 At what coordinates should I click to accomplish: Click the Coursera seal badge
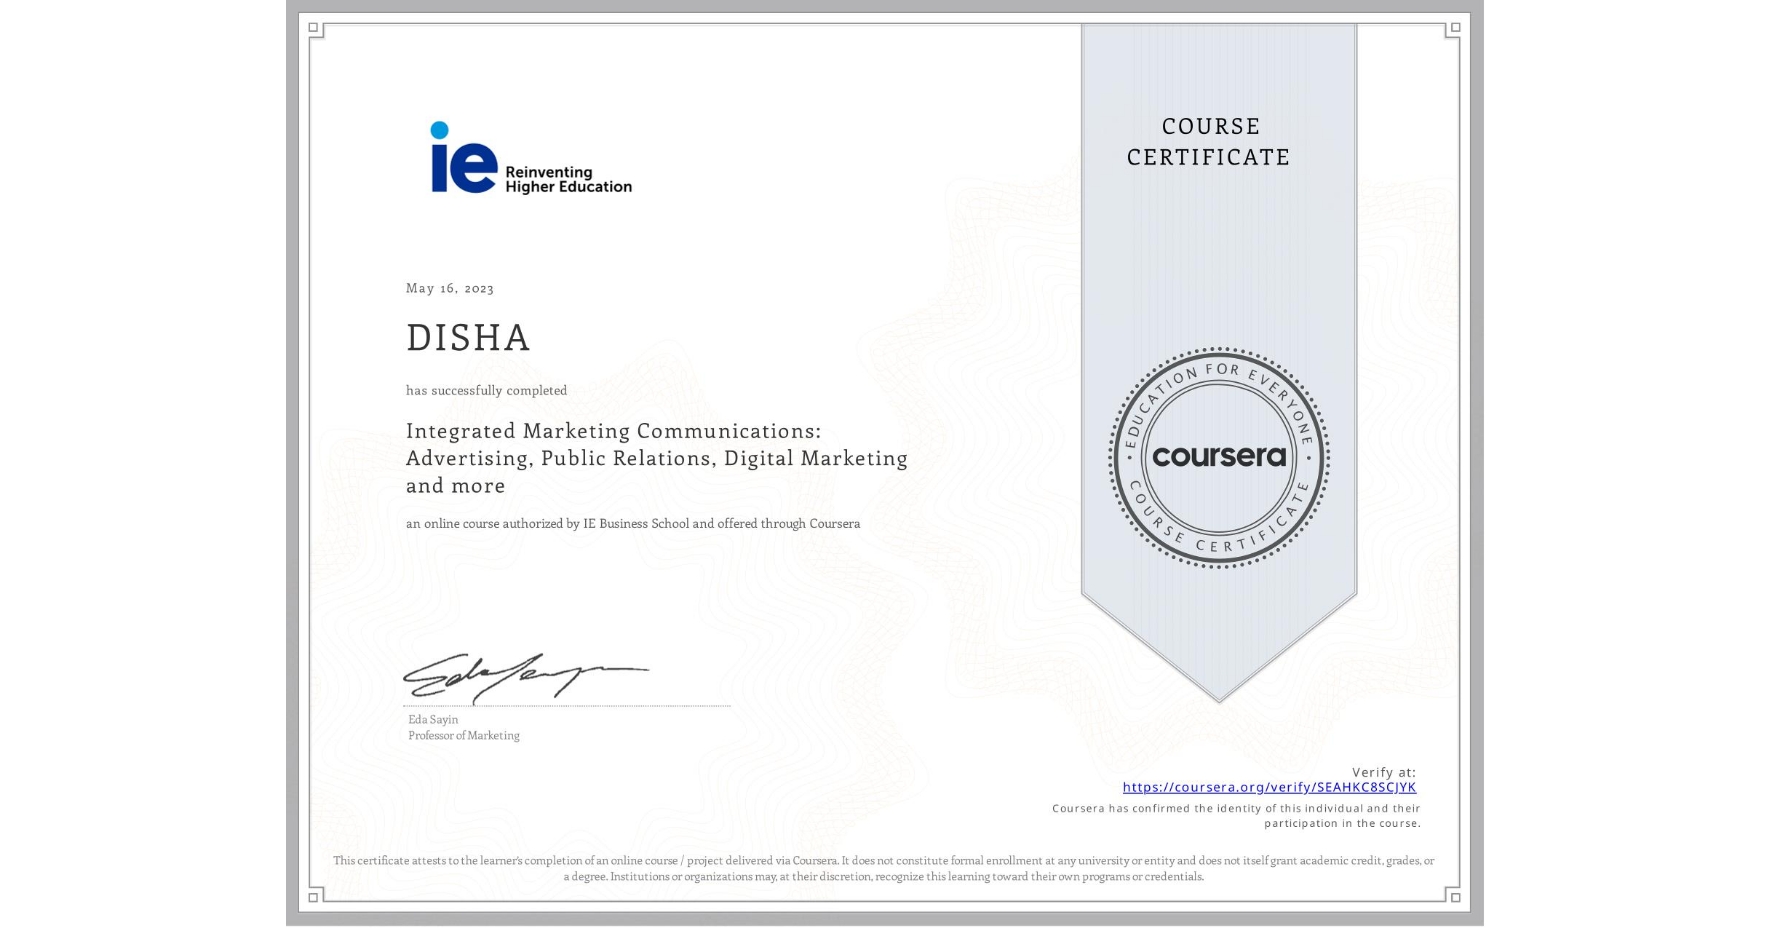(1218, 458)
